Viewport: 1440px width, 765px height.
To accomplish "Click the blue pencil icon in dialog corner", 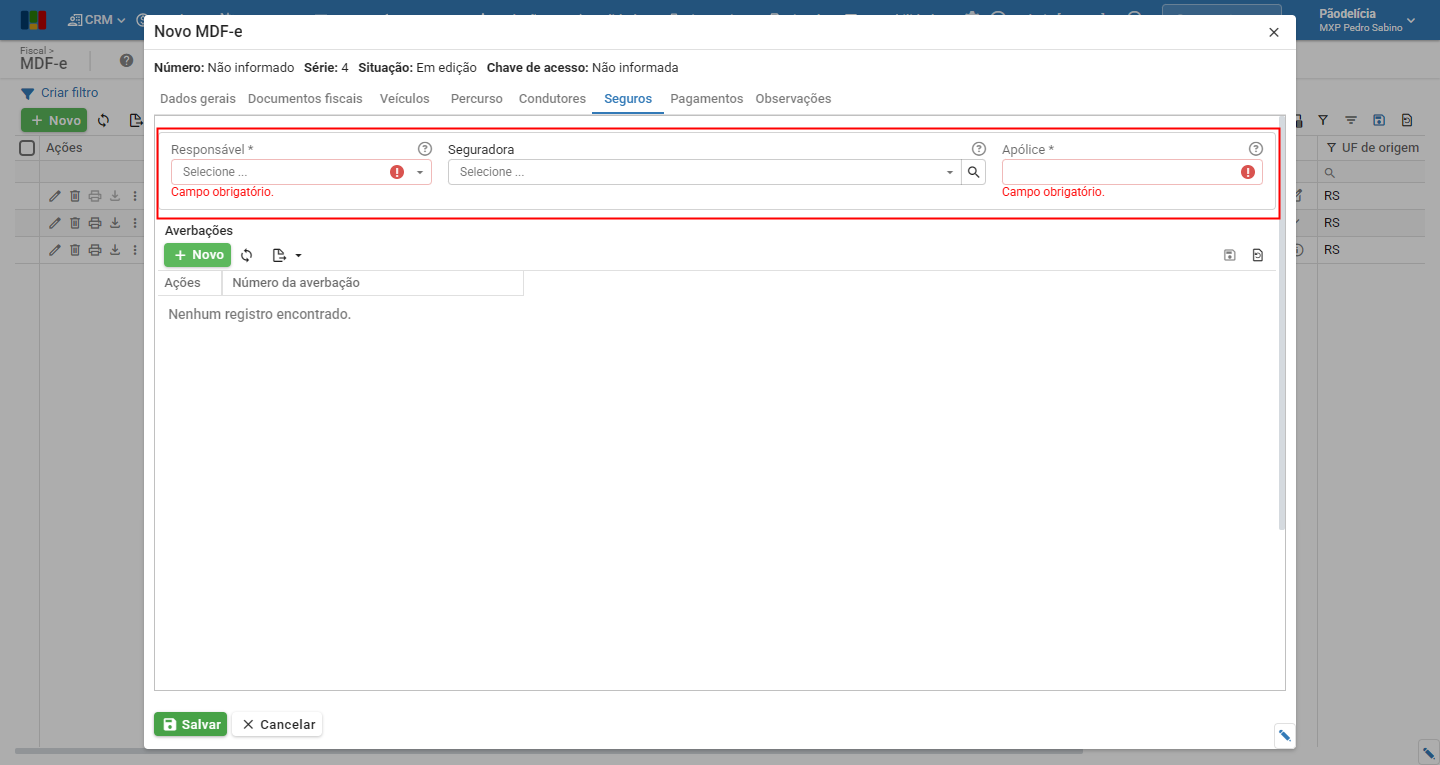I will pyautogui.click(x=1285, y=736).
